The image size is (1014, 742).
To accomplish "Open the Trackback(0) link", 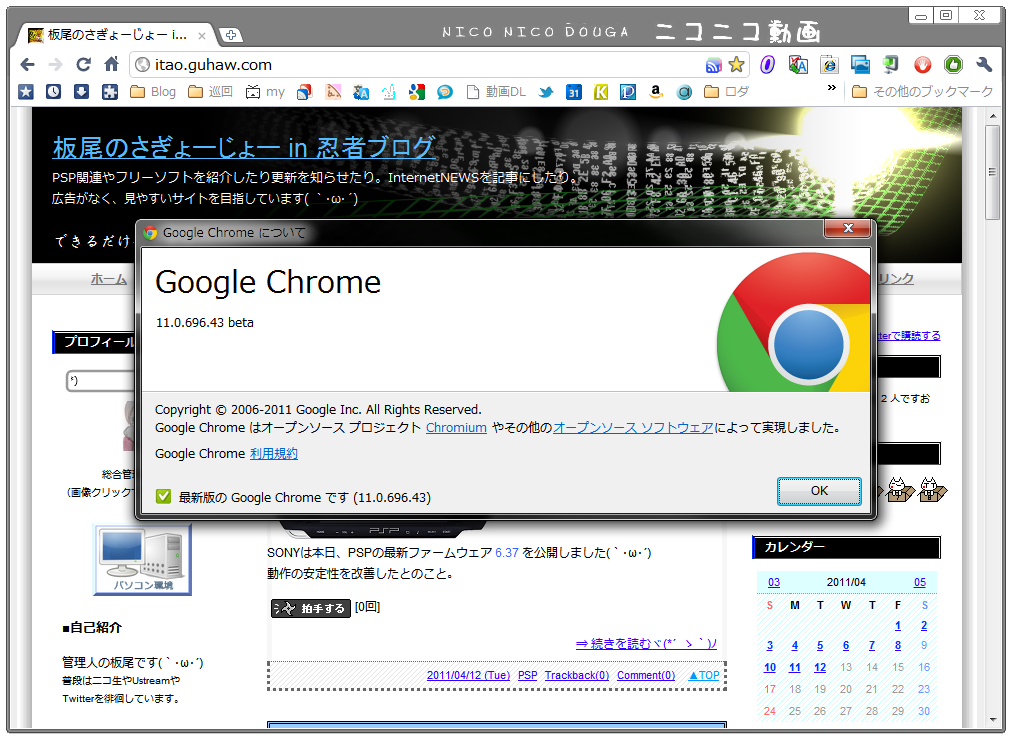I will click(x=577, y=675).
